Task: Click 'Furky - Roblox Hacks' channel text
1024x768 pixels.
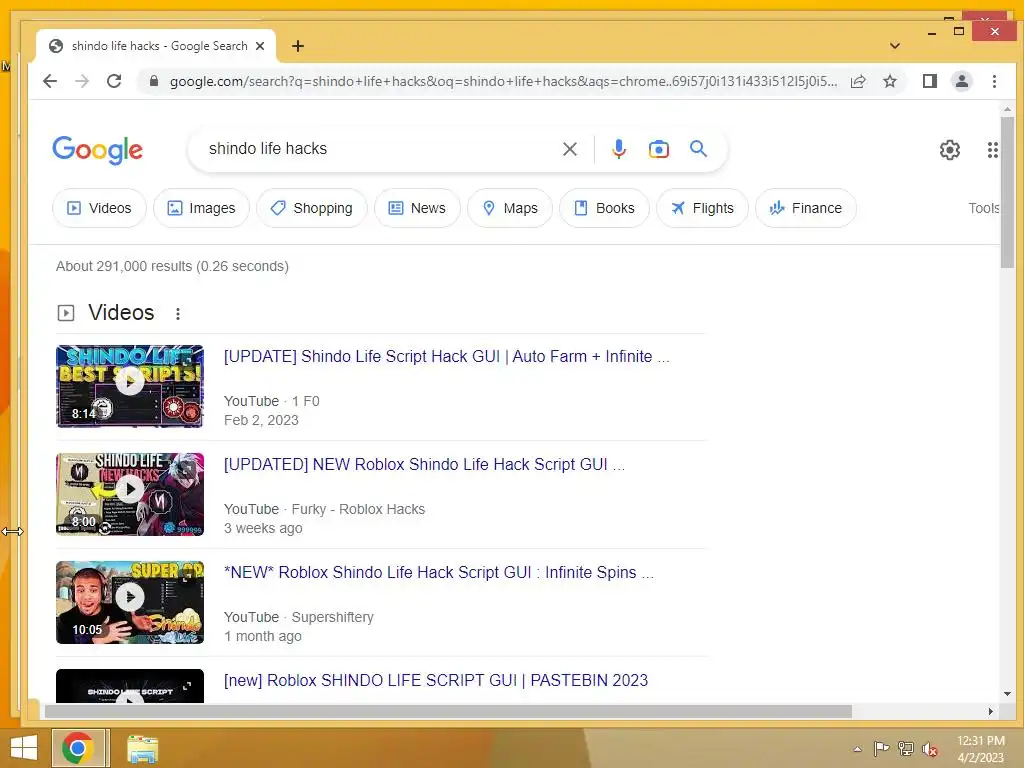Action: [358, 509]
